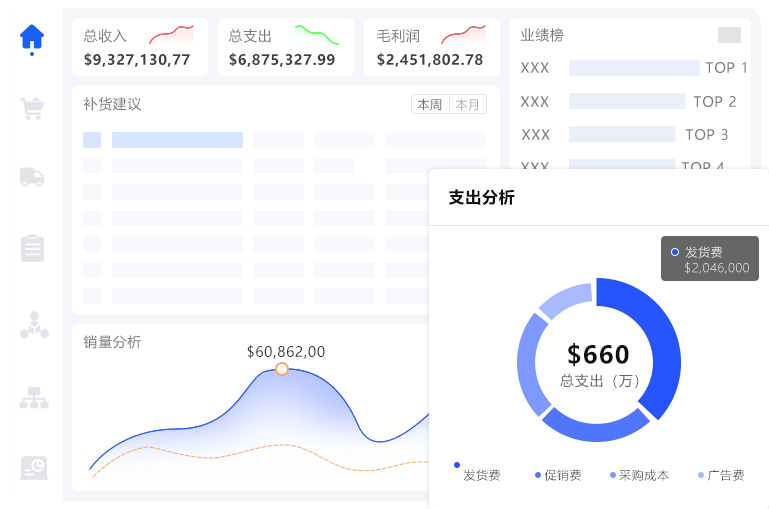
Task: Open the Home dashboard icon in sidebar
Action: click(x=32, y=37)
